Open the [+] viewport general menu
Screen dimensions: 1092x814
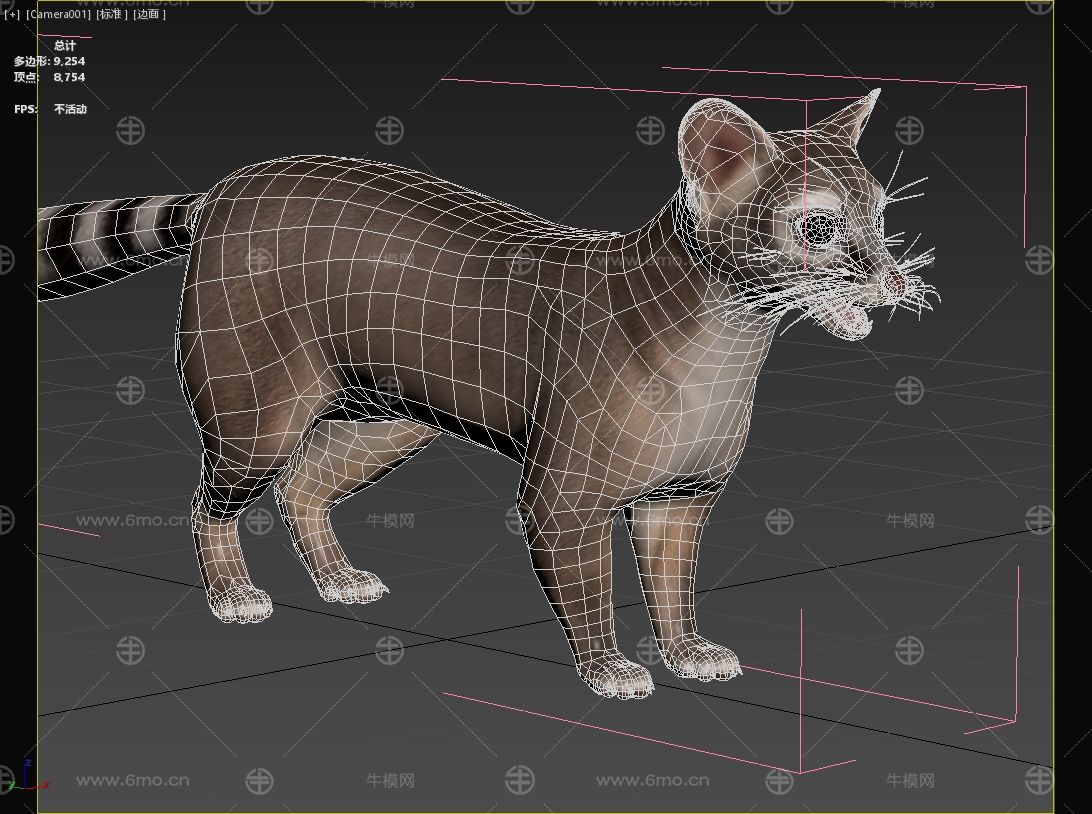(12, 15)
